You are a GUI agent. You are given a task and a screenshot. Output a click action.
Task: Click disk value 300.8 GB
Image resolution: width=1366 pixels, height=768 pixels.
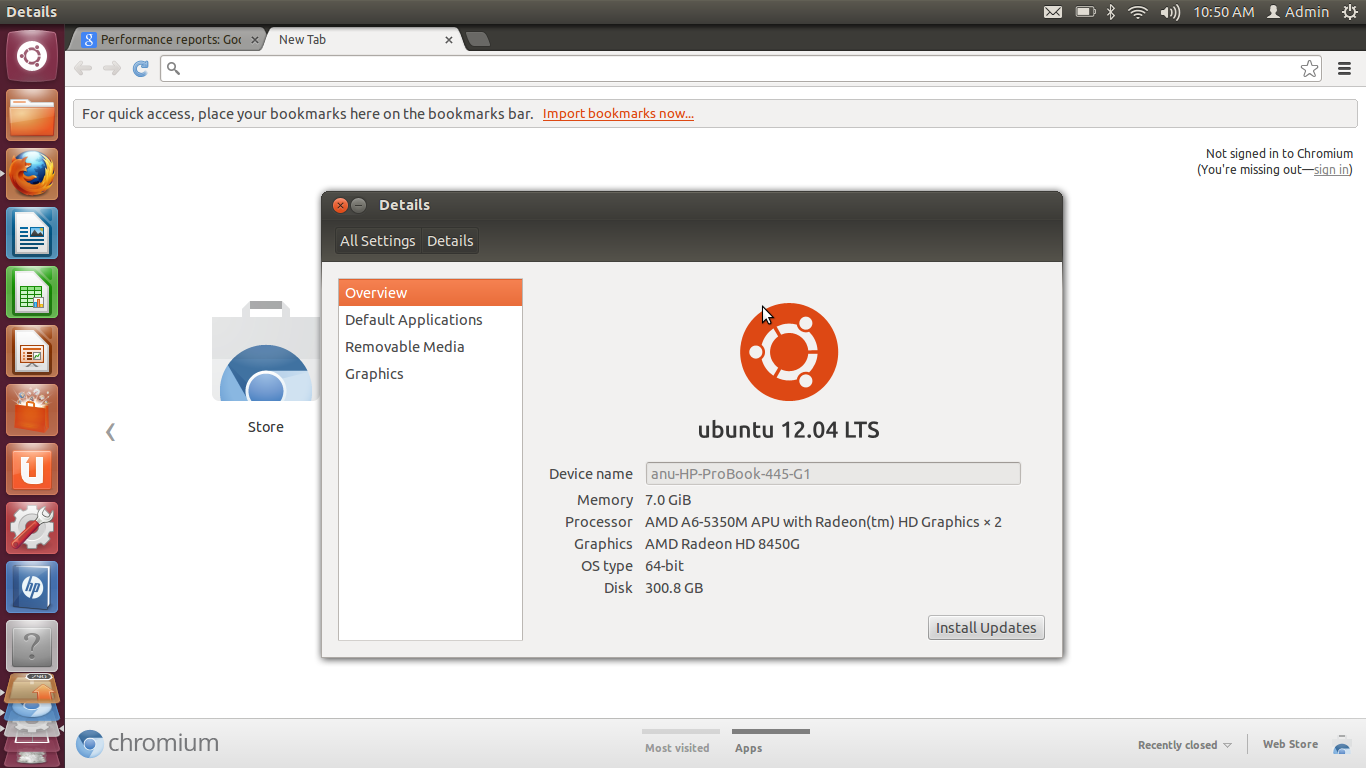[674, 588]
